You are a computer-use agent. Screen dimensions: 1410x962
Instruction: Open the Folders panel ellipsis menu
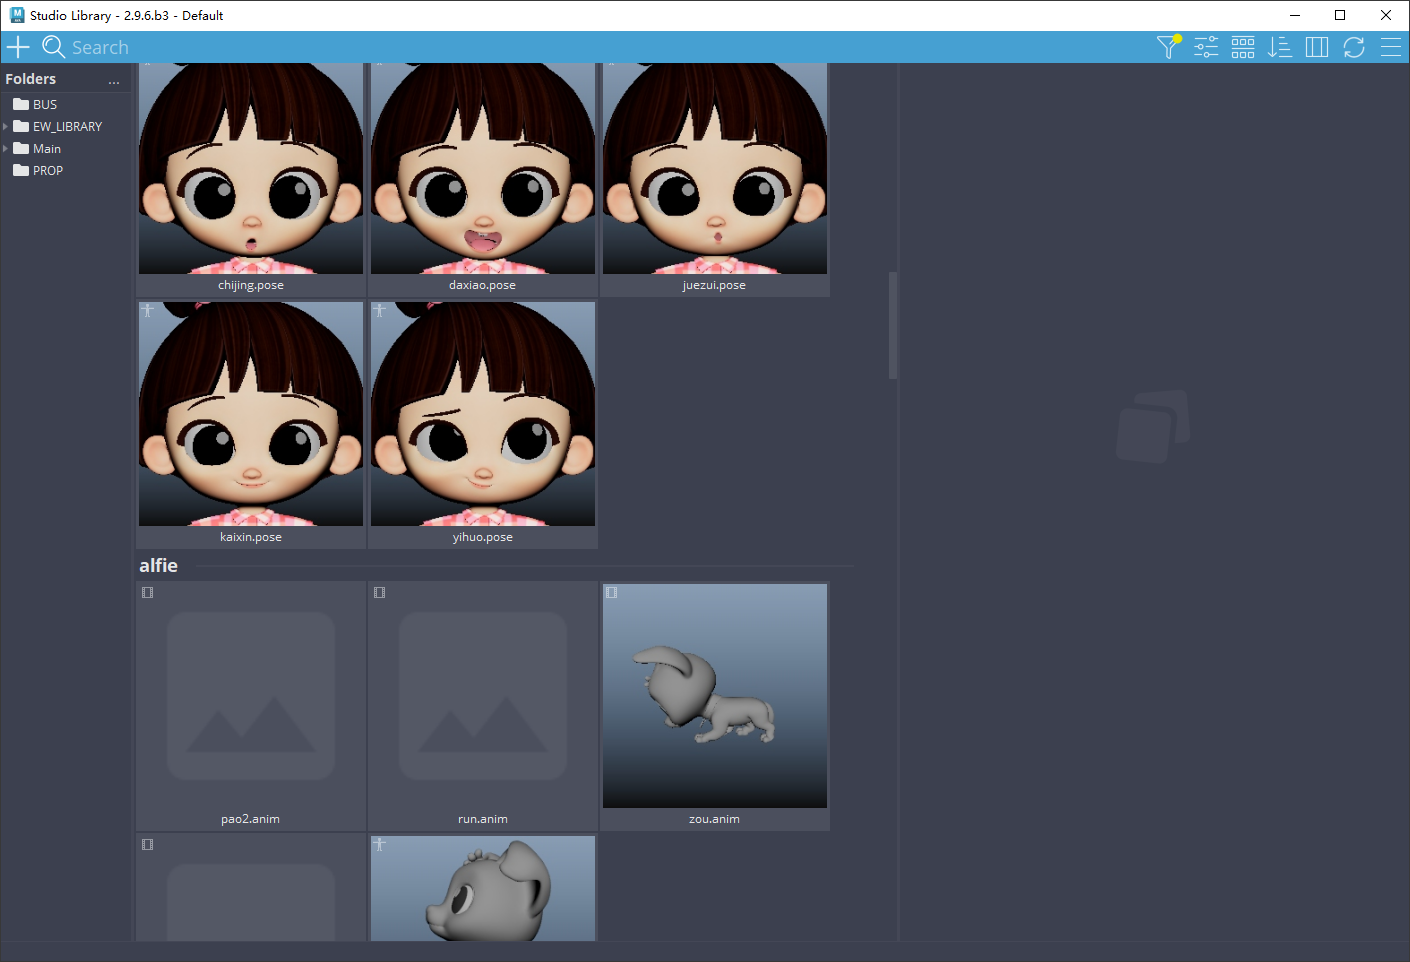pos(114,80)
